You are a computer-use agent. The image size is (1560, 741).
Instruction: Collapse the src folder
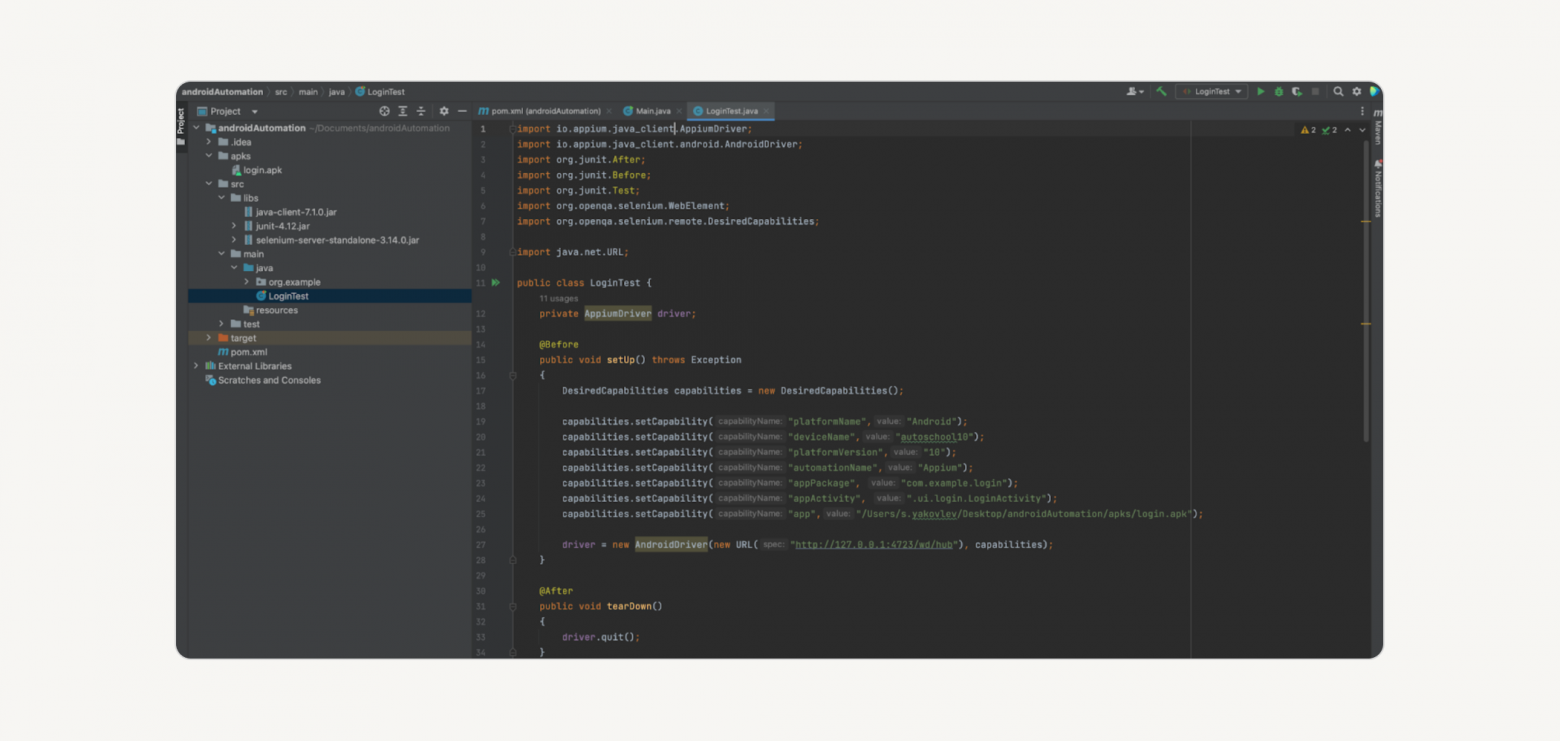click(209, 184)
